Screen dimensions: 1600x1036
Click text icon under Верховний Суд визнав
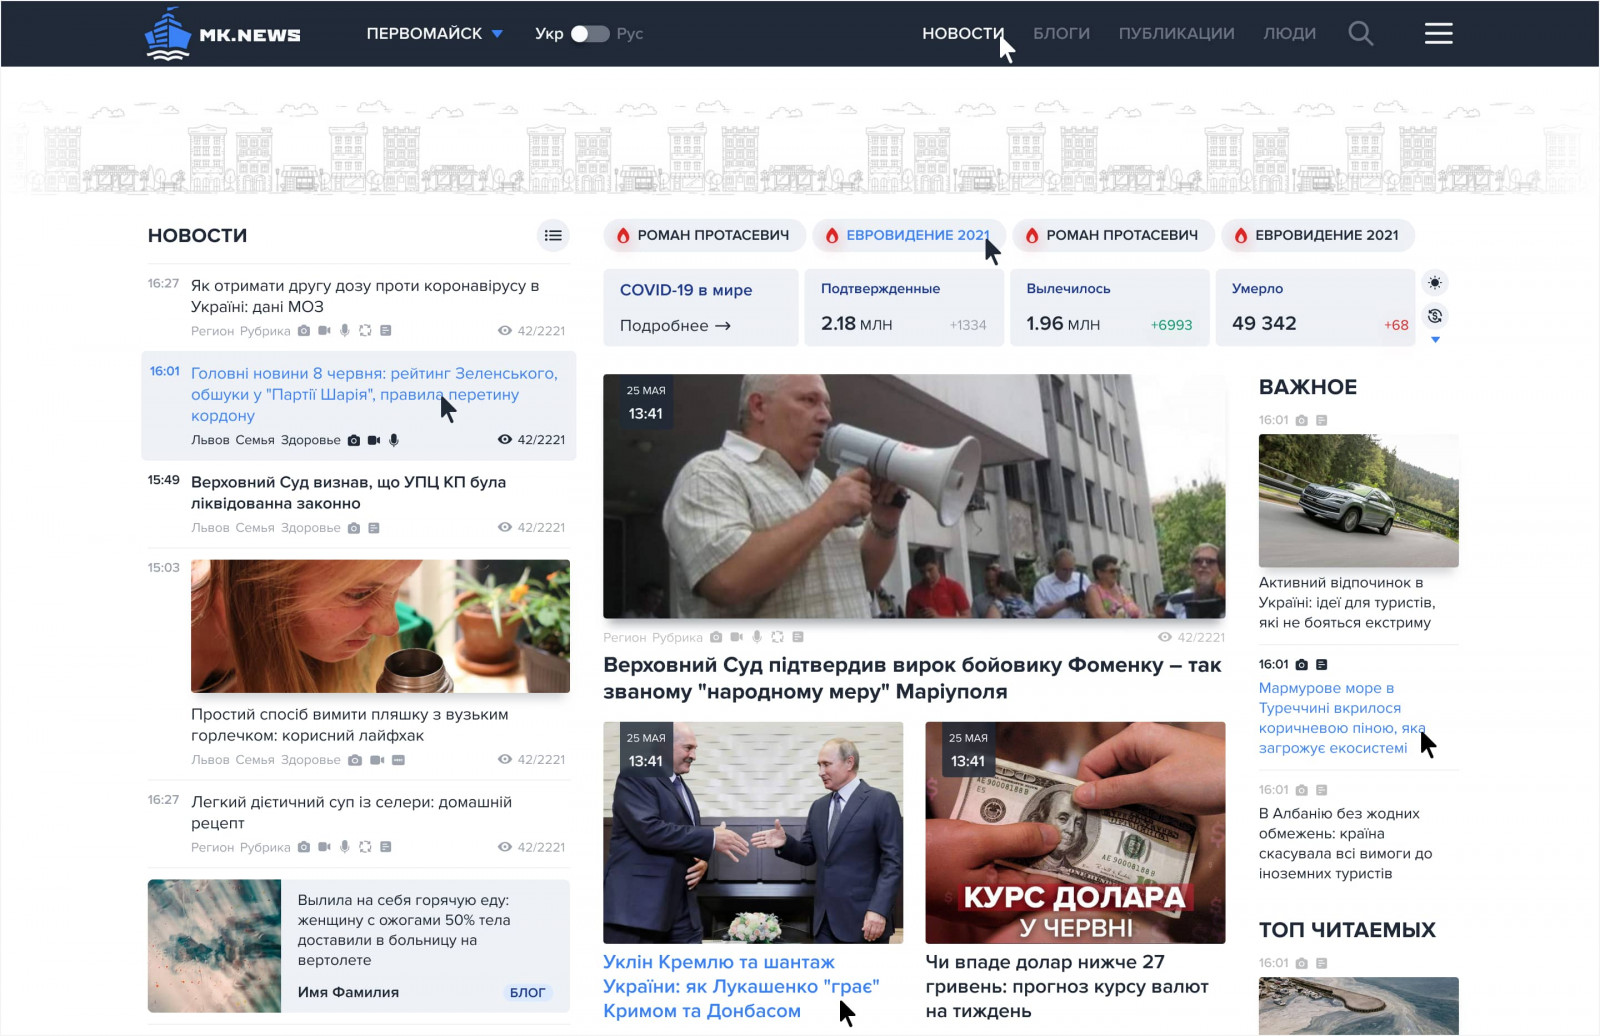coord(374,528)
